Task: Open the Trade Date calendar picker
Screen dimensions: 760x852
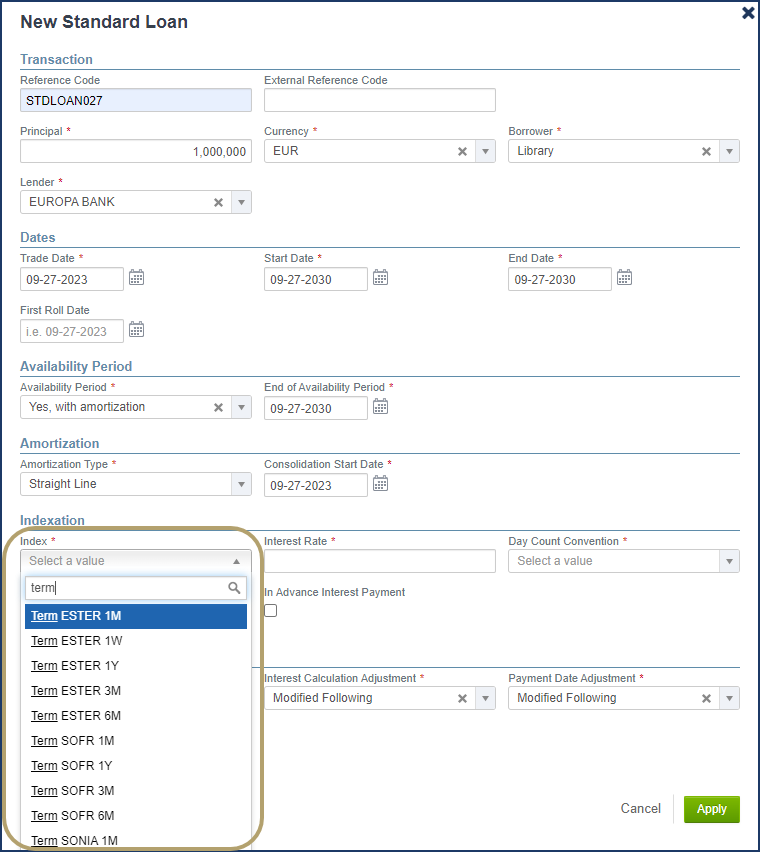Action: (136, 278)
